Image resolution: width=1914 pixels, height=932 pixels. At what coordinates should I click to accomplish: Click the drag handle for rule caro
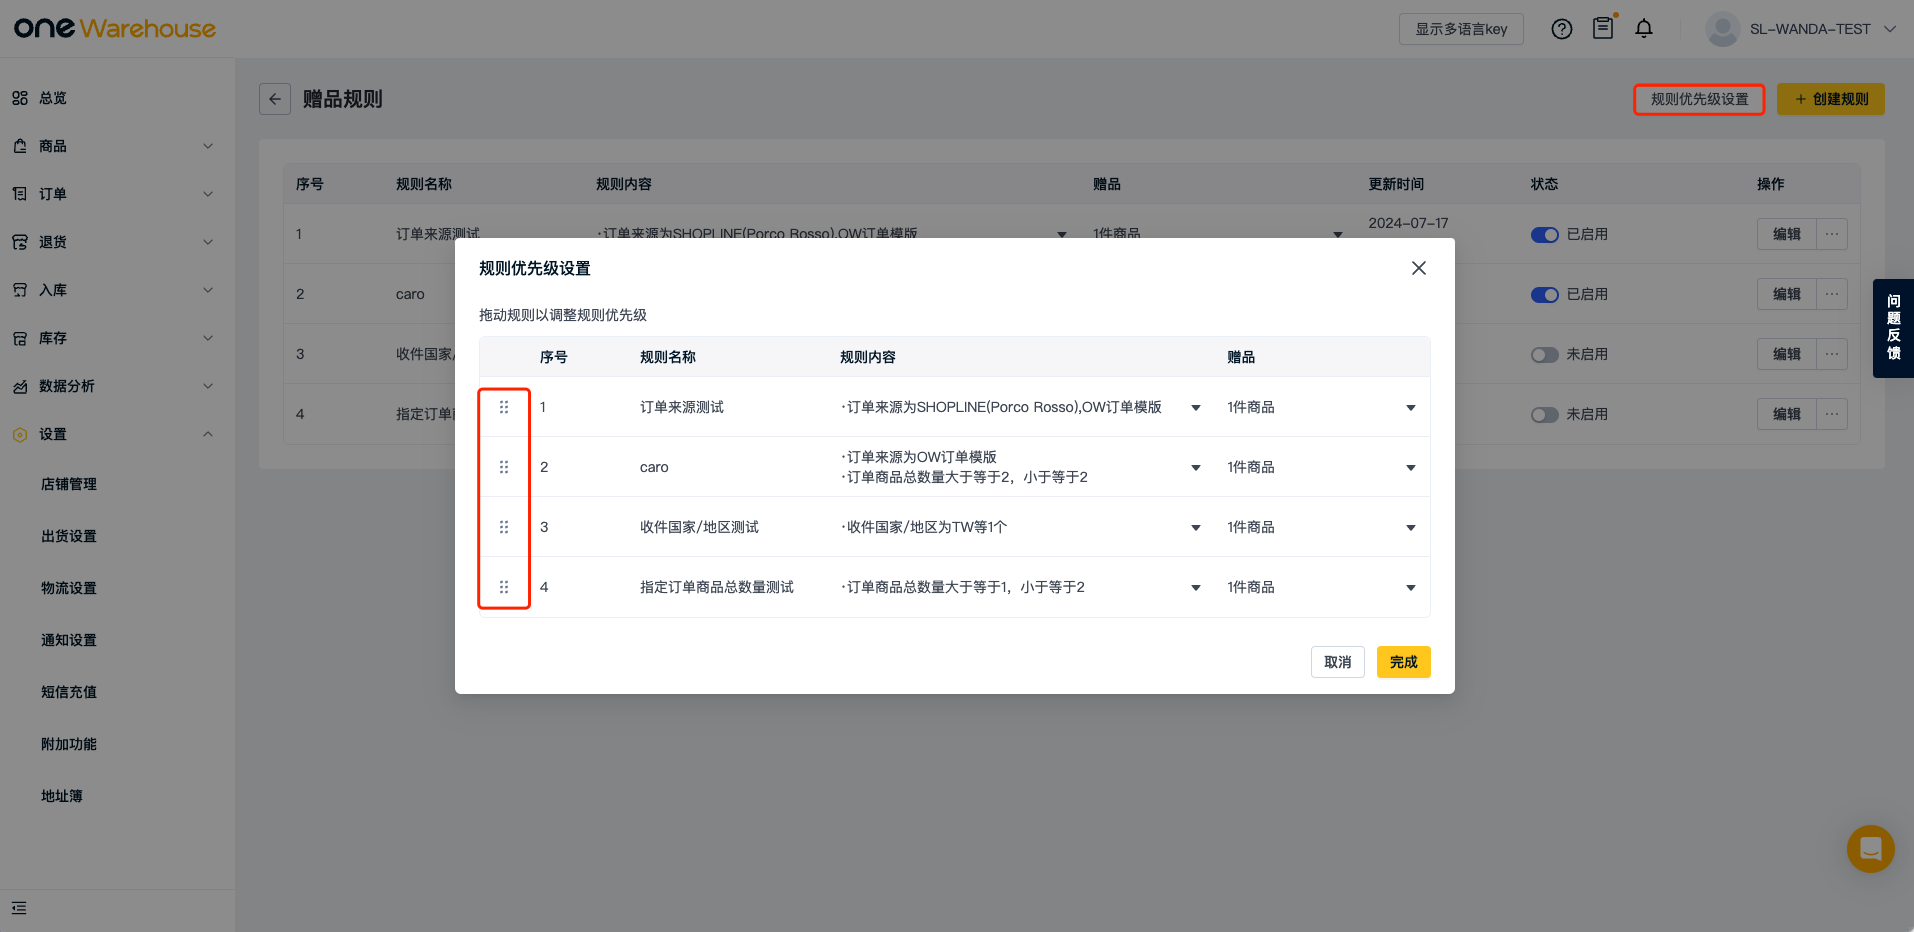coord(504,467)
